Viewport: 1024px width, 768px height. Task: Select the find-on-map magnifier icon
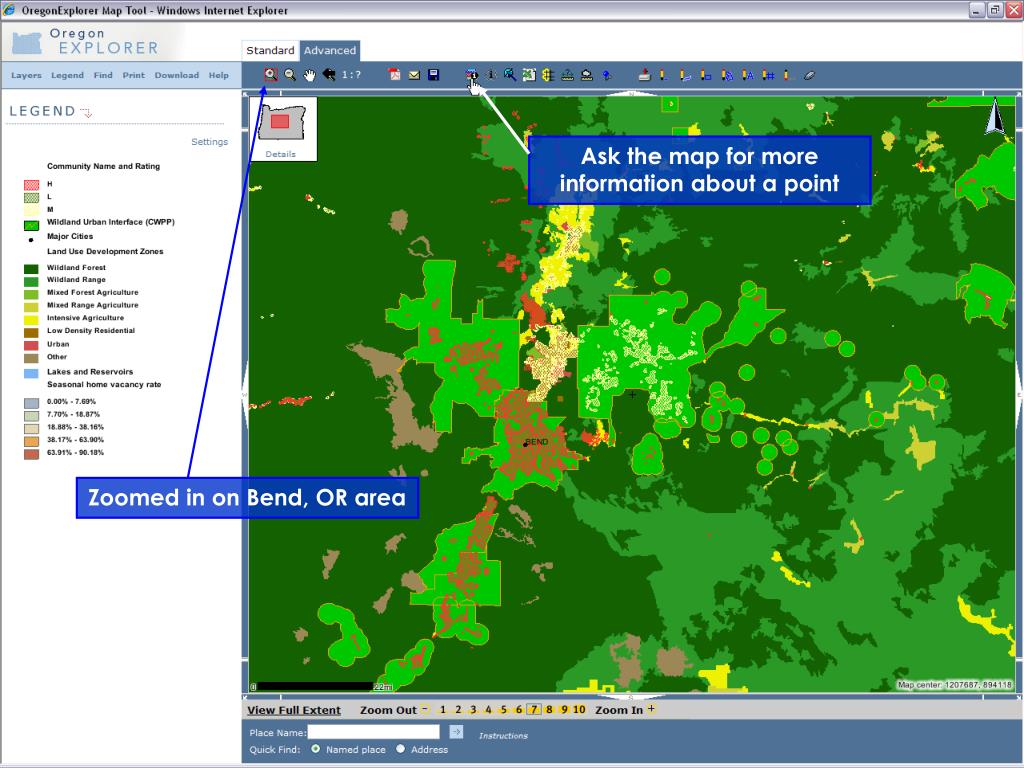[x=509, y=75]
